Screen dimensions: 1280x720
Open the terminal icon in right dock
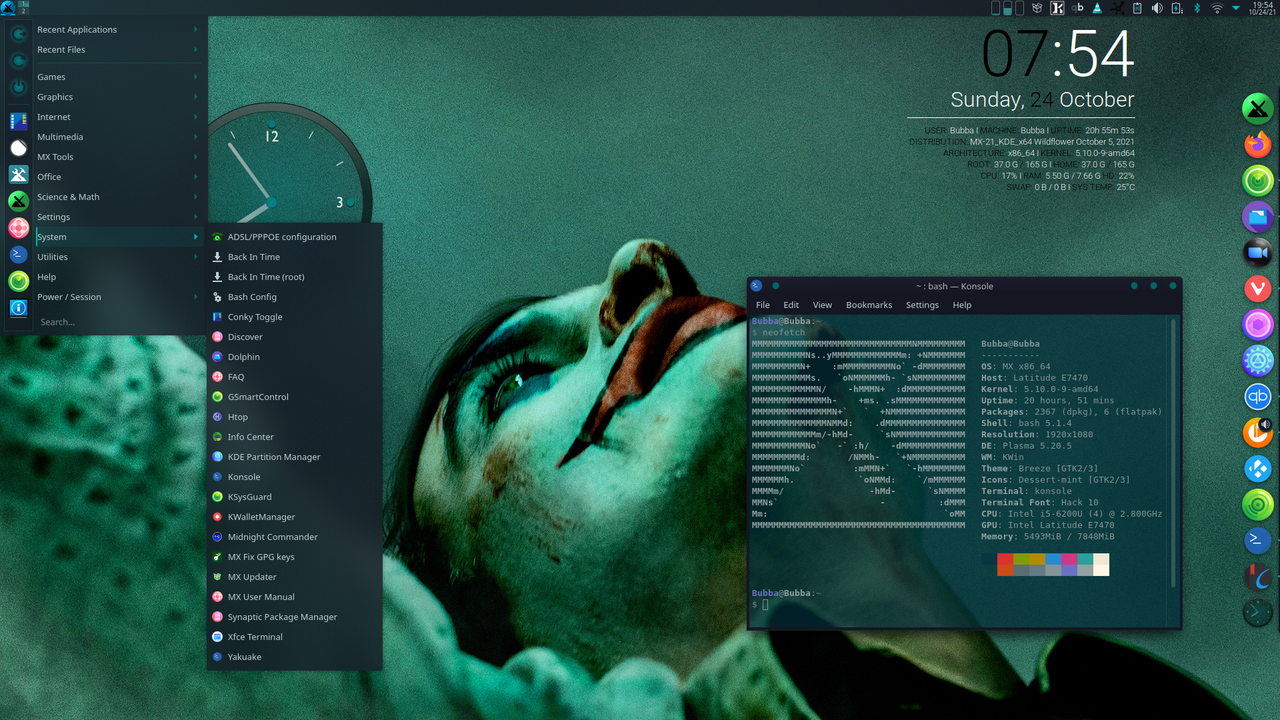(x=1257, y=541)
